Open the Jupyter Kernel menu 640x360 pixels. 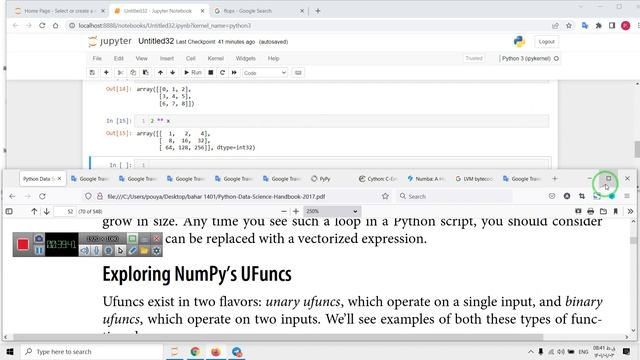[216, 58]
